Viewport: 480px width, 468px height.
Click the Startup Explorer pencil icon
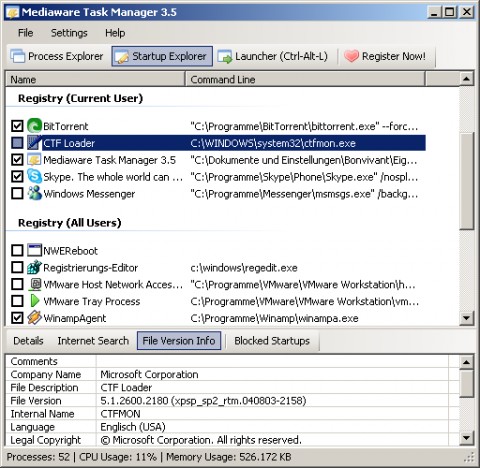(121, 56)
